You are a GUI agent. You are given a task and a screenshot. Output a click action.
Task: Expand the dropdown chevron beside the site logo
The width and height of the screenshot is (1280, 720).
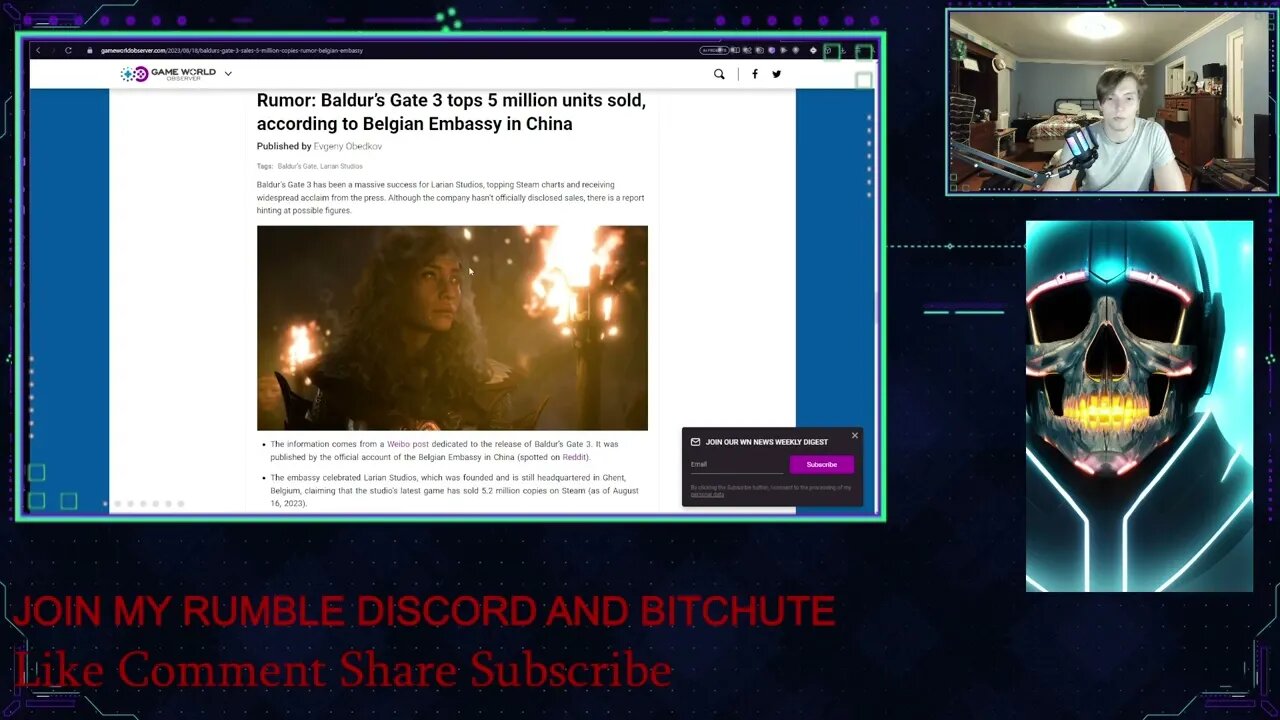(228, 74)
